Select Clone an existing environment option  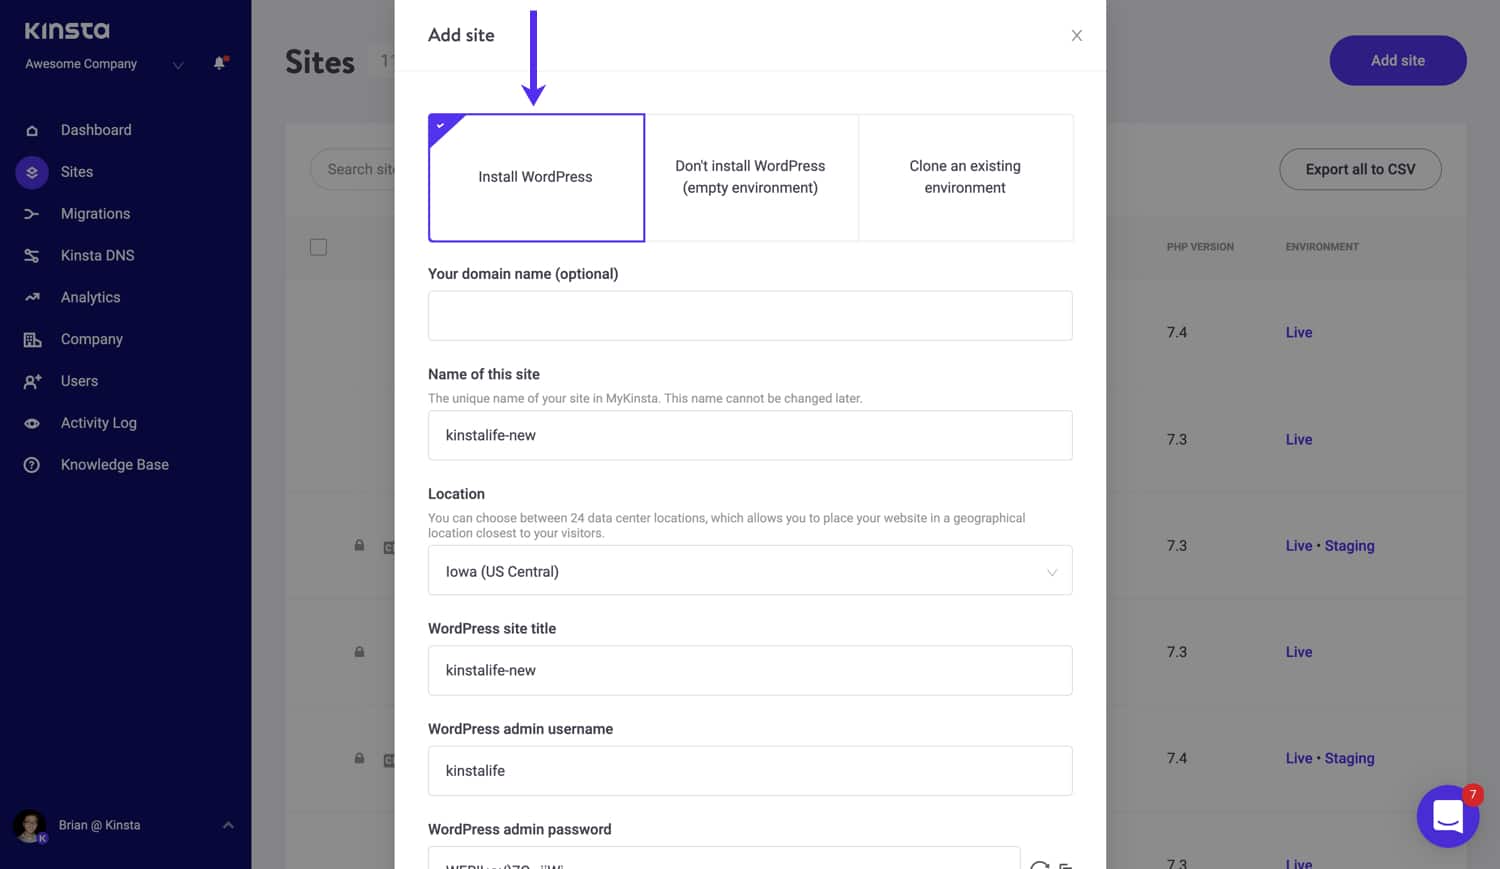(965, 177)
